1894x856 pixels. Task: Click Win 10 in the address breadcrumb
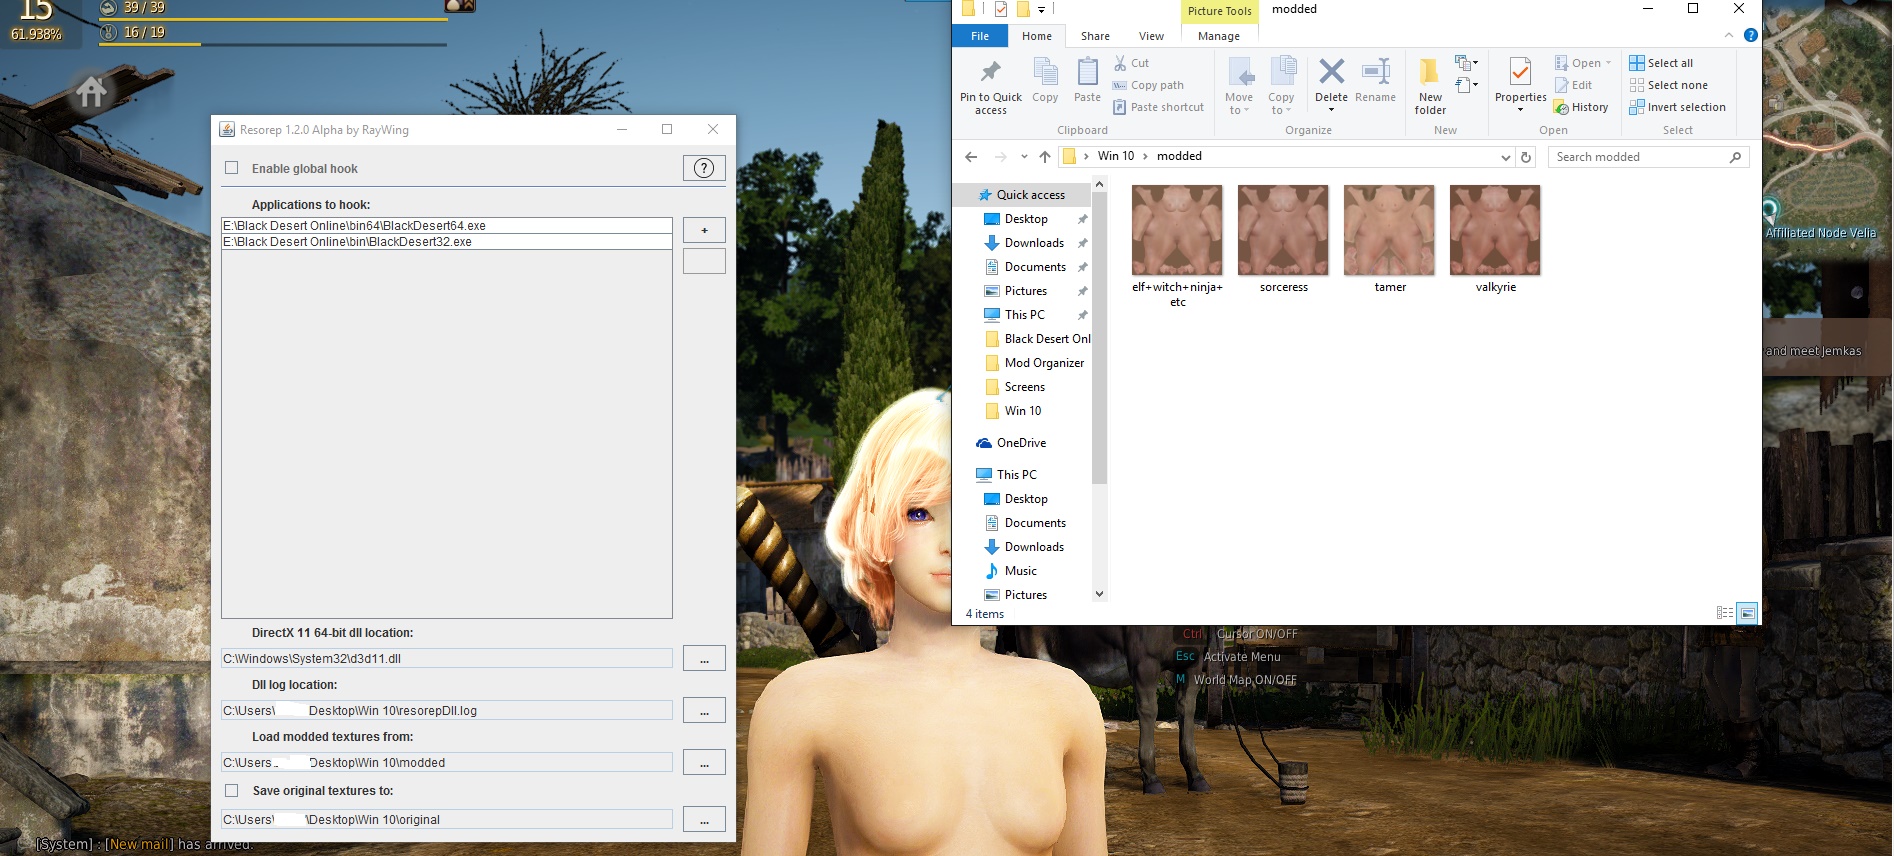pyautogui.click(x=1116, y=156)
